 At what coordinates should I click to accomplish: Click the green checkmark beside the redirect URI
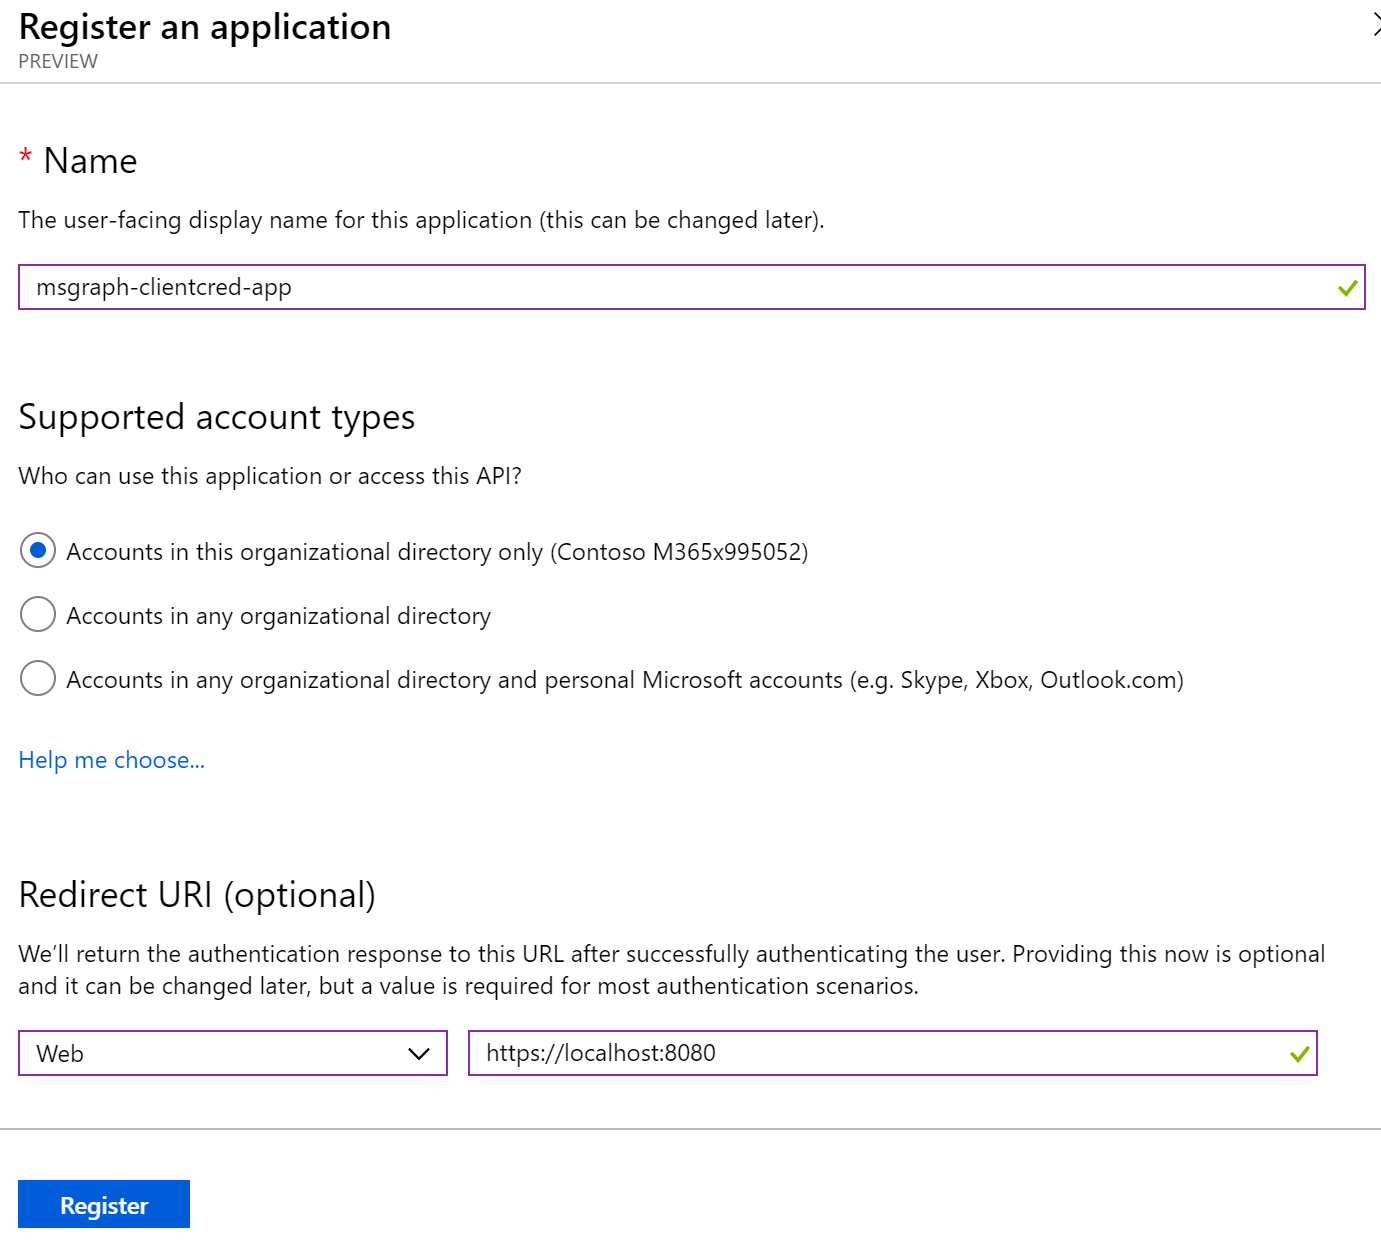click(1299, 1053)
